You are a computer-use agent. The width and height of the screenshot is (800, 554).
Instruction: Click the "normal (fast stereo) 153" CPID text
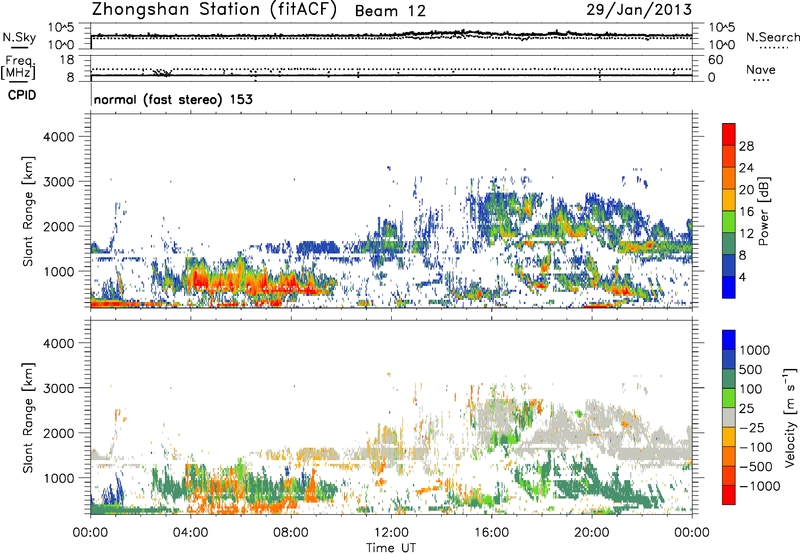pyautogui.click(x=173, y=99)
